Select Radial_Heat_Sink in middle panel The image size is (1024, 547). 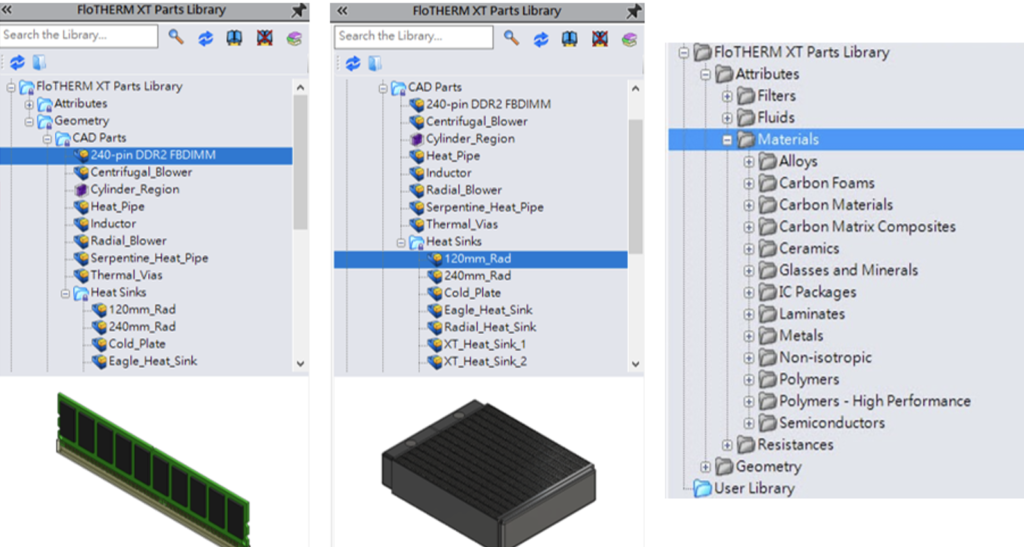point(490,327)
